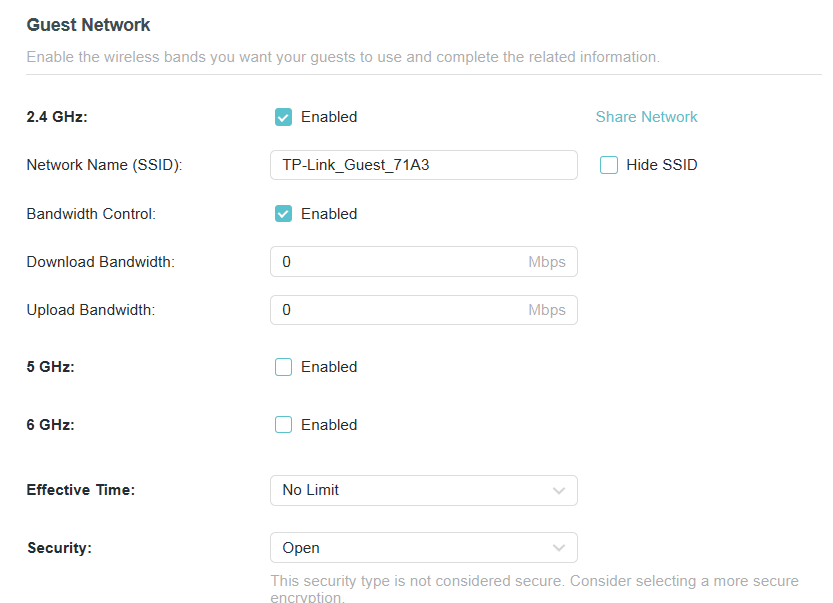Select the No Limit effective time box
Screen dimensions: 833x603
(423, 490)
